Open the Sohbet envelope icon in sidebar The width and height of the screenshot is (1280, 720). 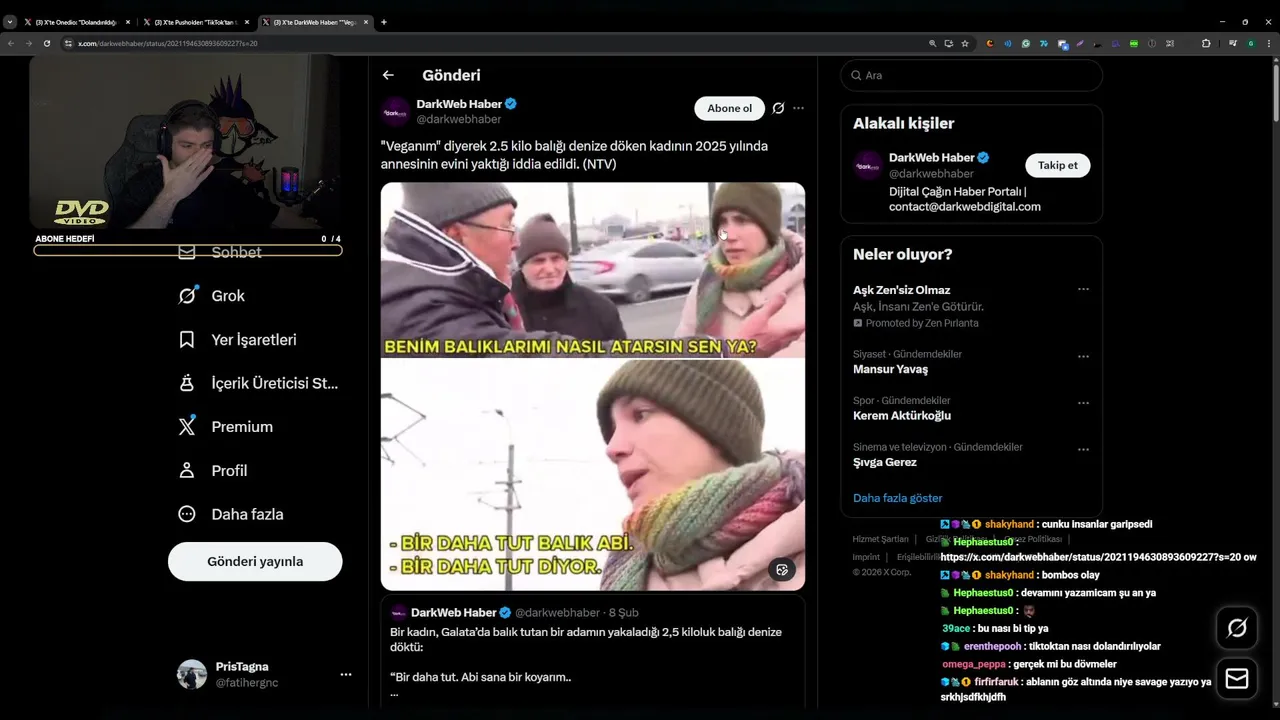[x=187, y=252]
